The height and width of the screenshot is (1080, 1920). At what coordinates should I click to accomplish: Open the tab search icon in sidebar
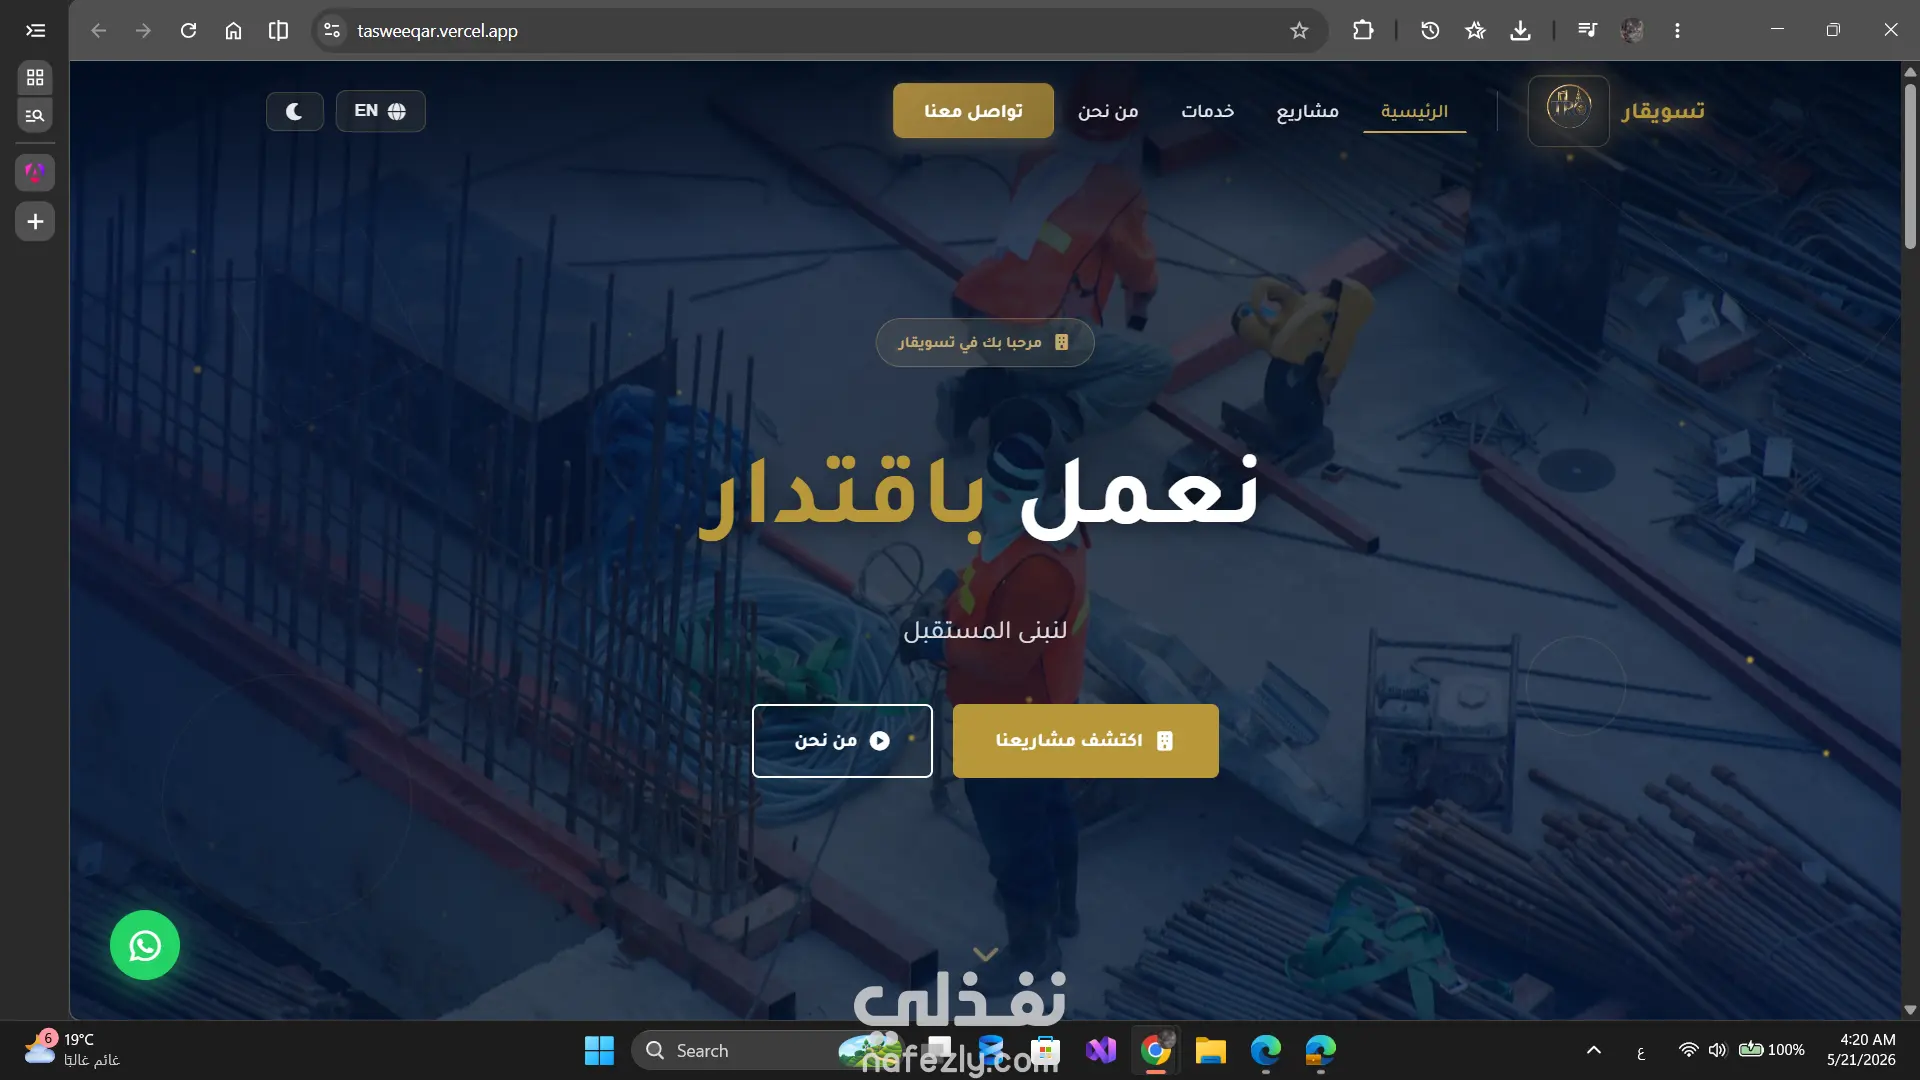35,116
